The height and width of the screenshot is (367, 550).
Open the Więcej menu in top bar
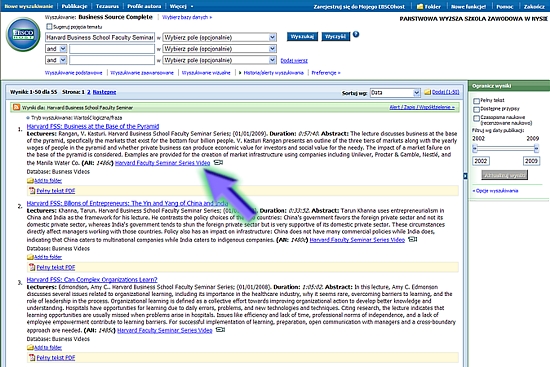coord(181,6)
